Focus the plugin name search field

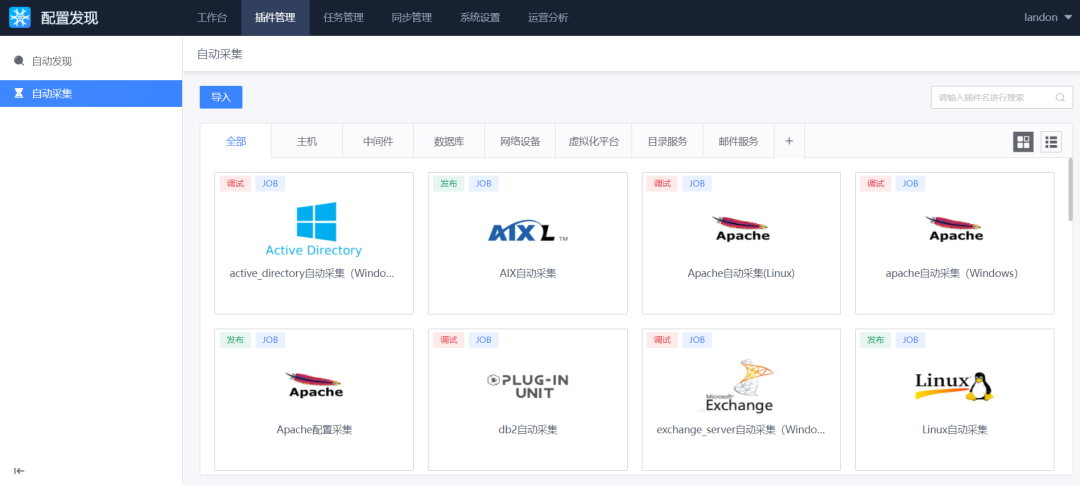(1001, 98)
